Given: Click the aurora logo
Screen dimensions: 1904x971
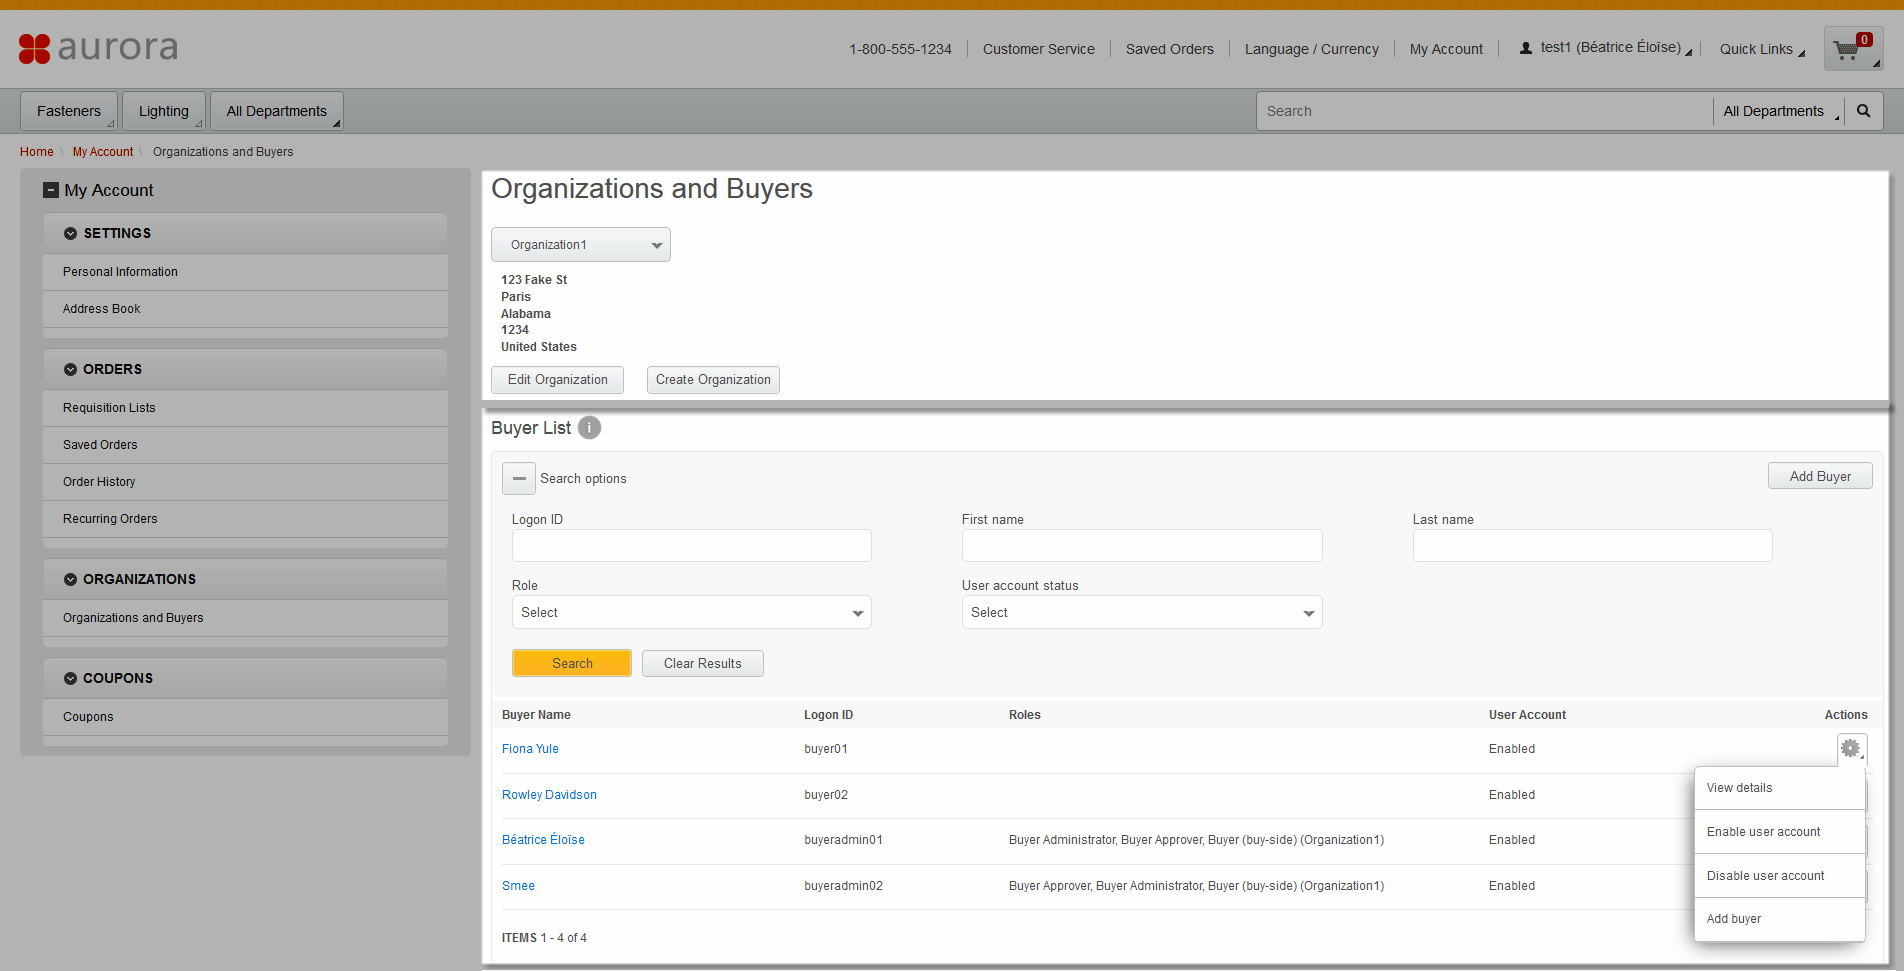Looking at the screenshot, I should coord(97,48).
